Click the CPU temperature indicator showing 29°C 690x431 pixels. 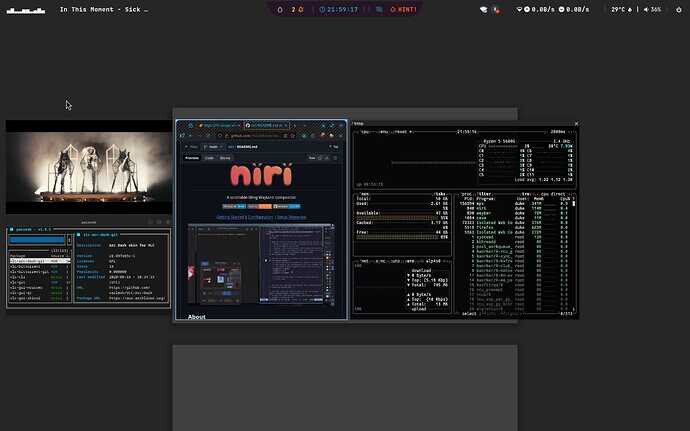(618, 9)
